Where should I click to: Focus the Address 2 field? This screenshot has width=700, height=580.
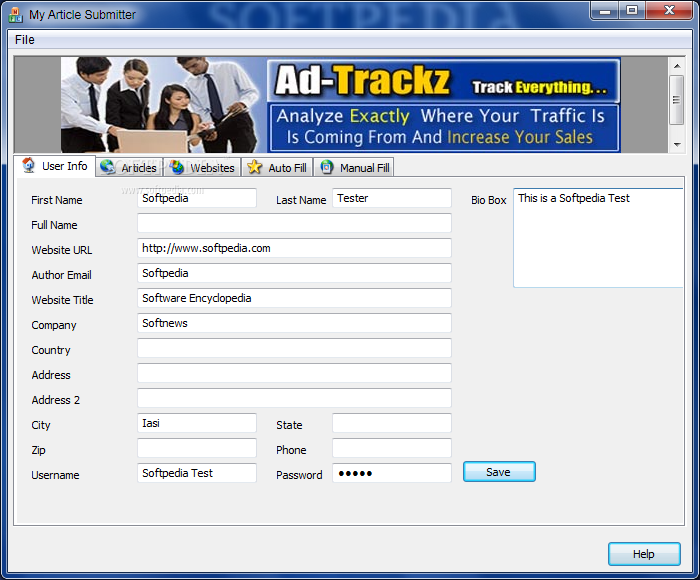pyautogui.click(x=294, y=398)
